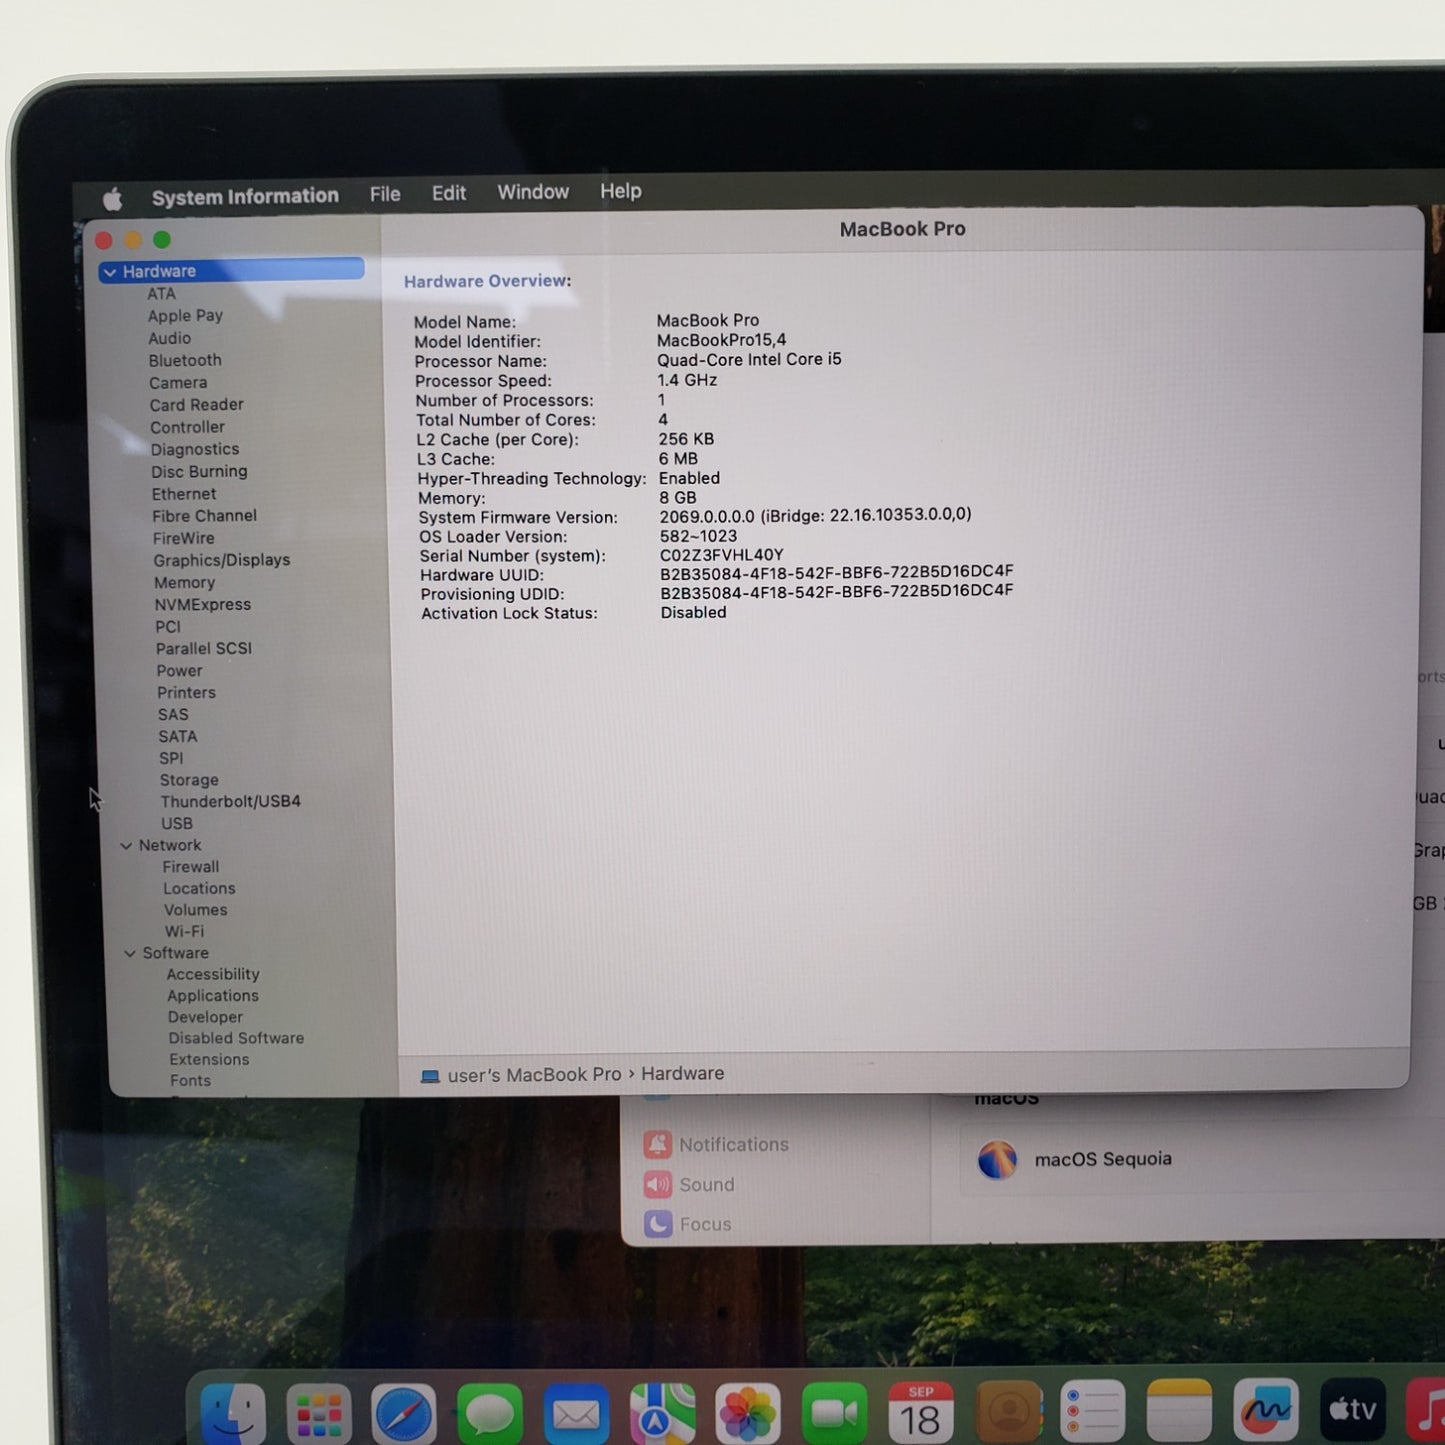The height and width of the screenshot is (1445, 1445).
Task: Open the Window menu
Action: [x=533, y=192]
